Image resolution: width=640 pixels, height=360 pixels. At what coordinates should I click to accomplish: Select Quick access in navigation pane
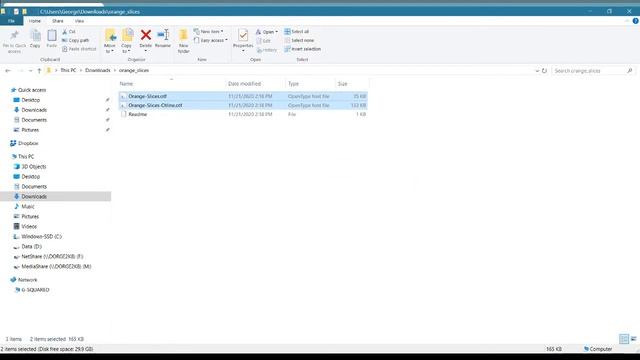click(x=32, y=90)
